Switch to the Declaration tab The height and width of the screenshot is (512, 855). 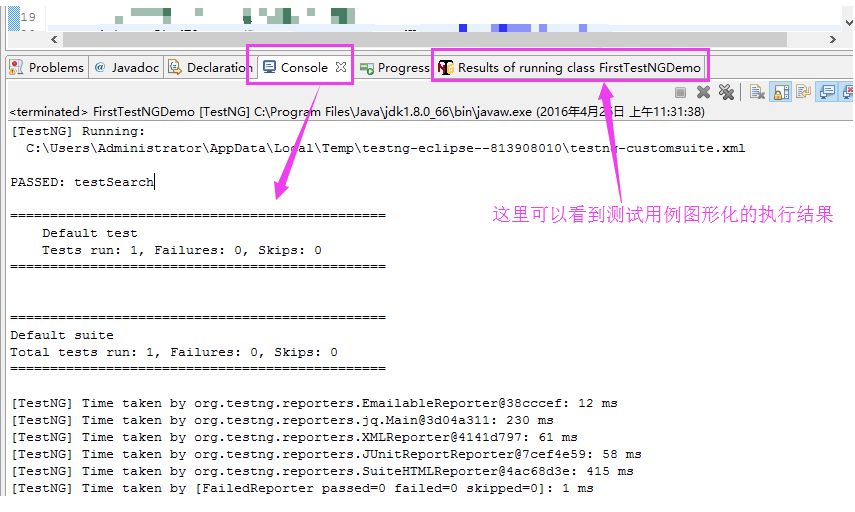[x=210, y=68]
